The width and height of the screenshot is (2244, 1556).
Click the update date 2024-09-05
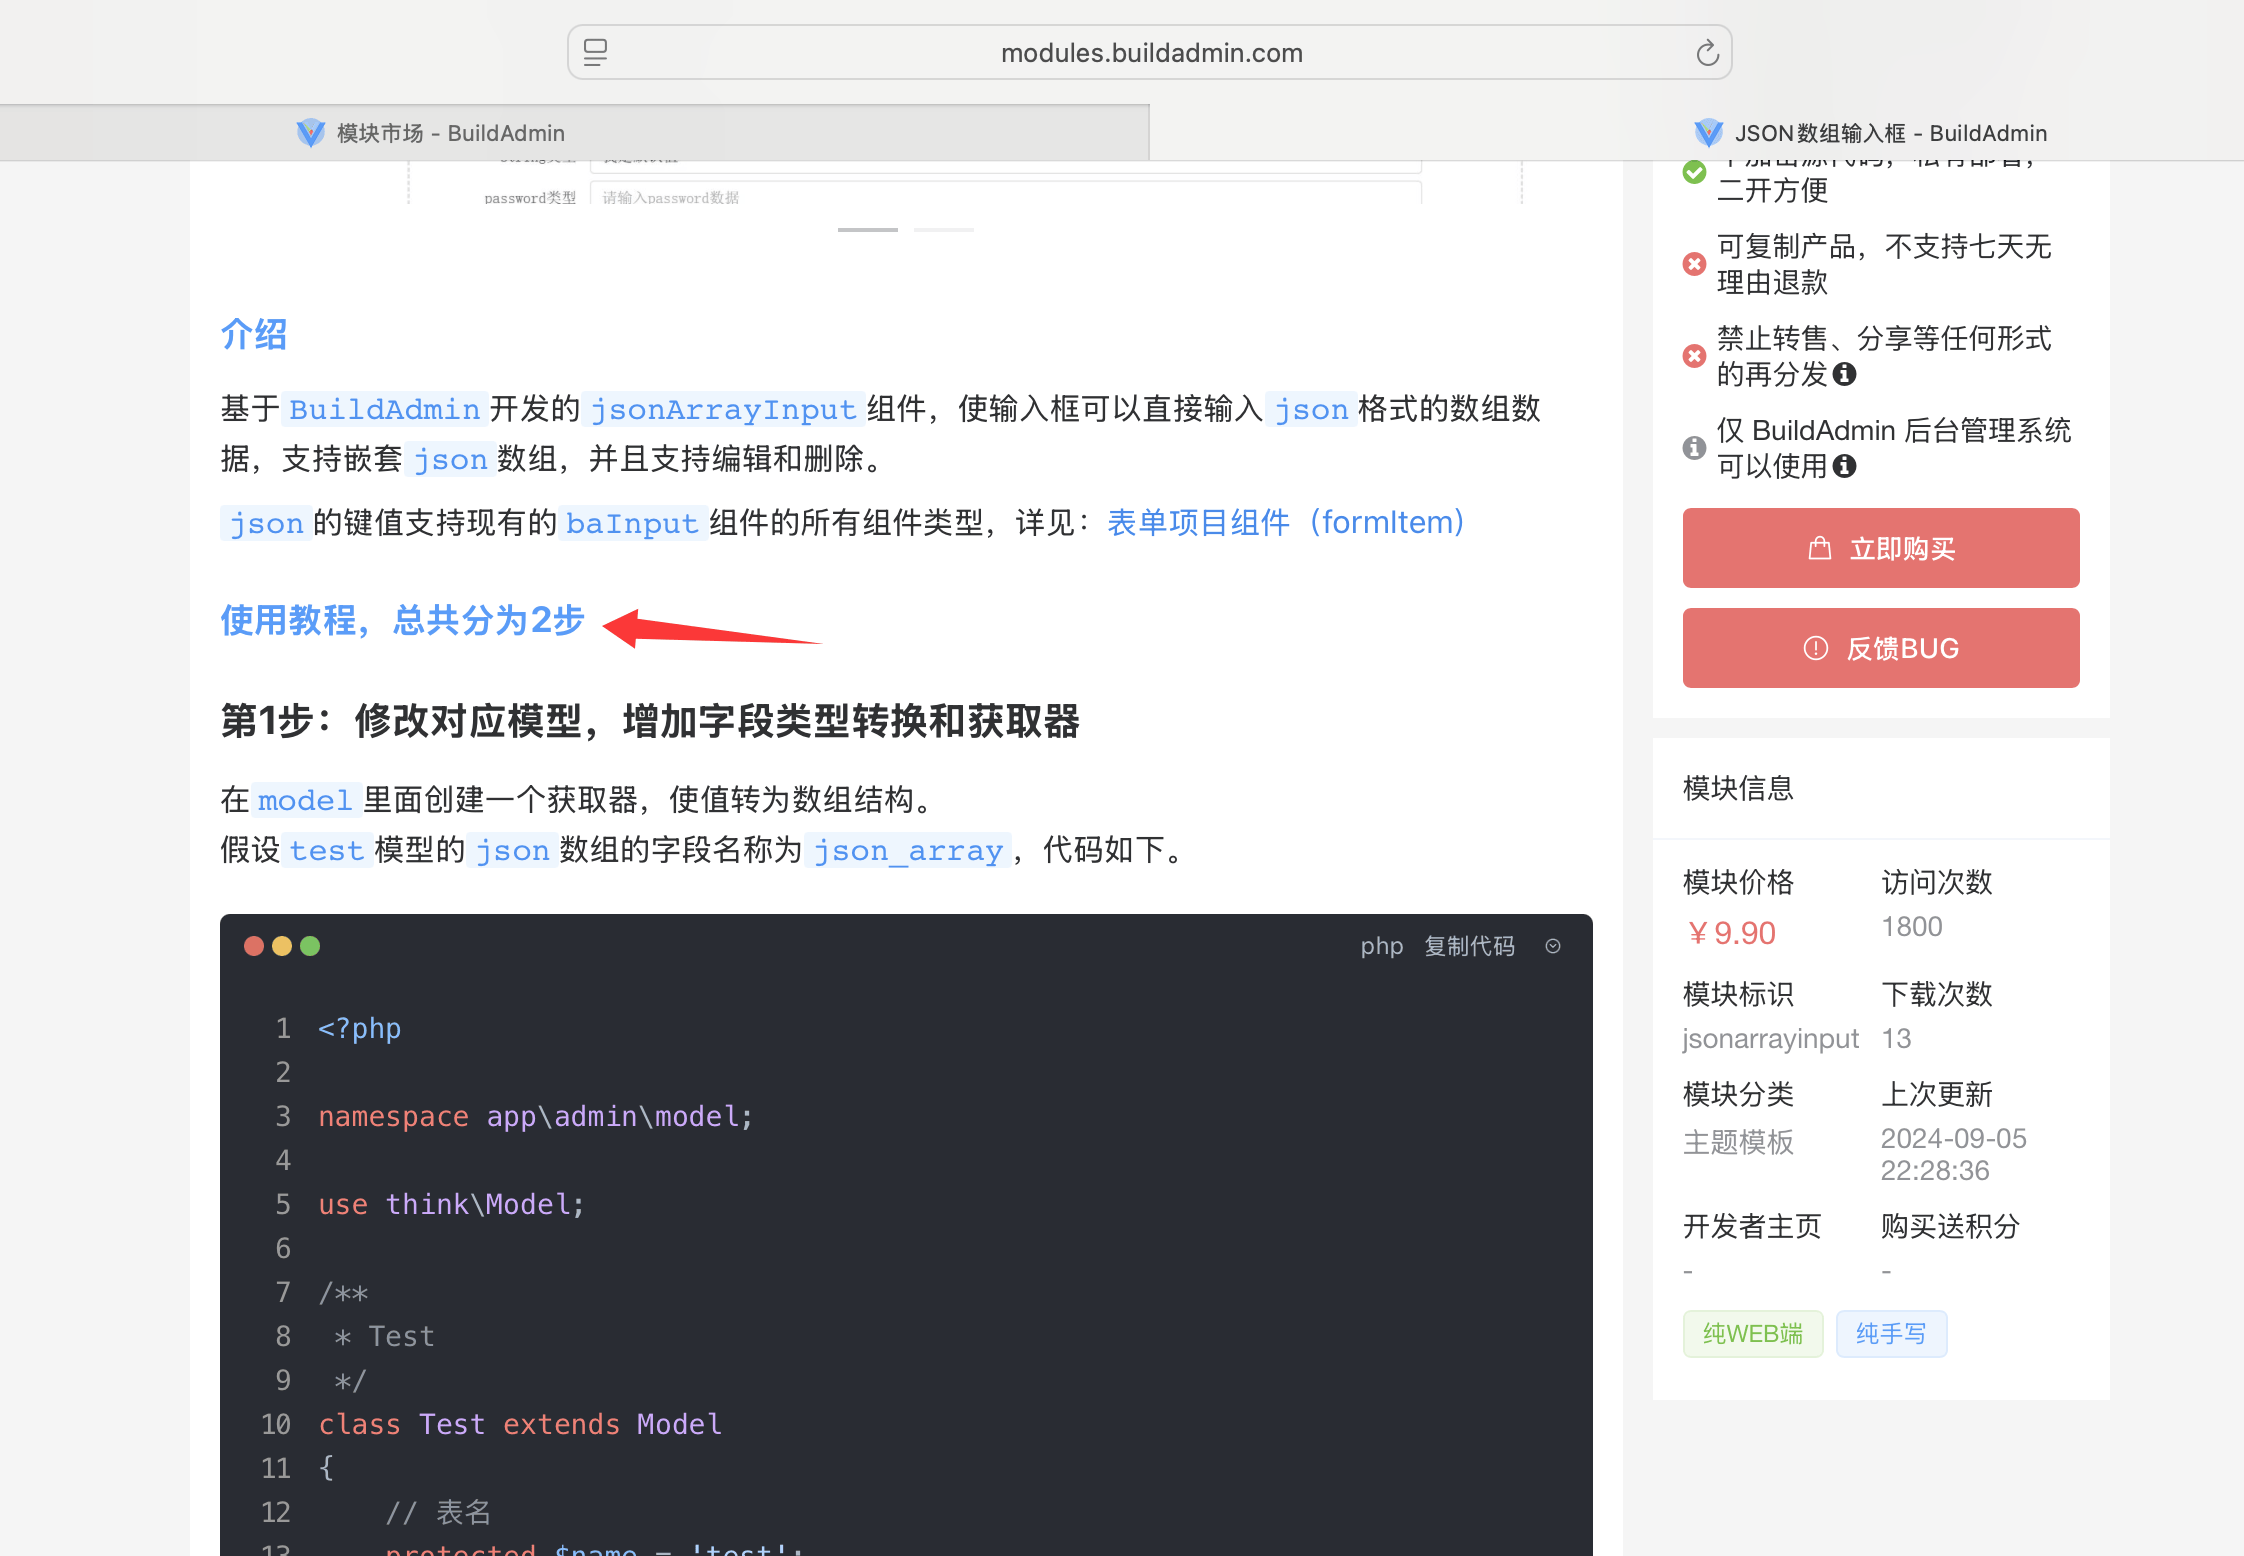point(1953,1139)
